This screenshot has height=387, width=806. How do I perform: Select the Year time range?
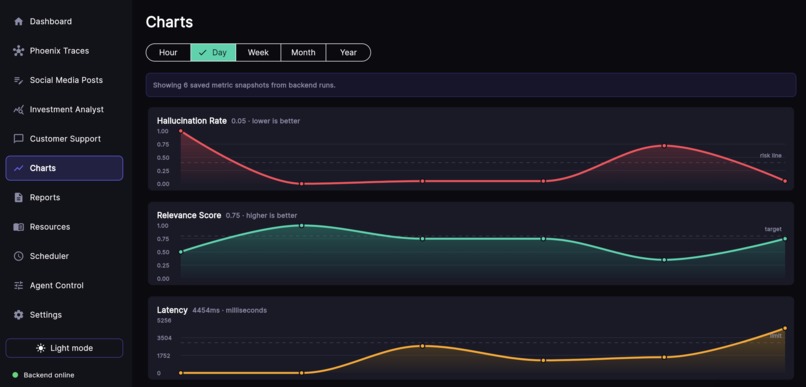348,52
